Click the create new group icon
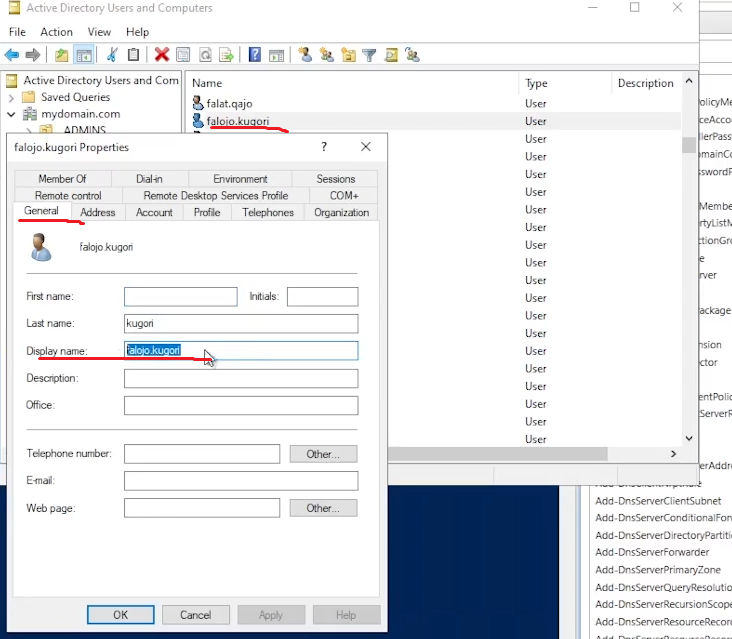The width and height of the screenshot is (732, 639). click(327, 55)
